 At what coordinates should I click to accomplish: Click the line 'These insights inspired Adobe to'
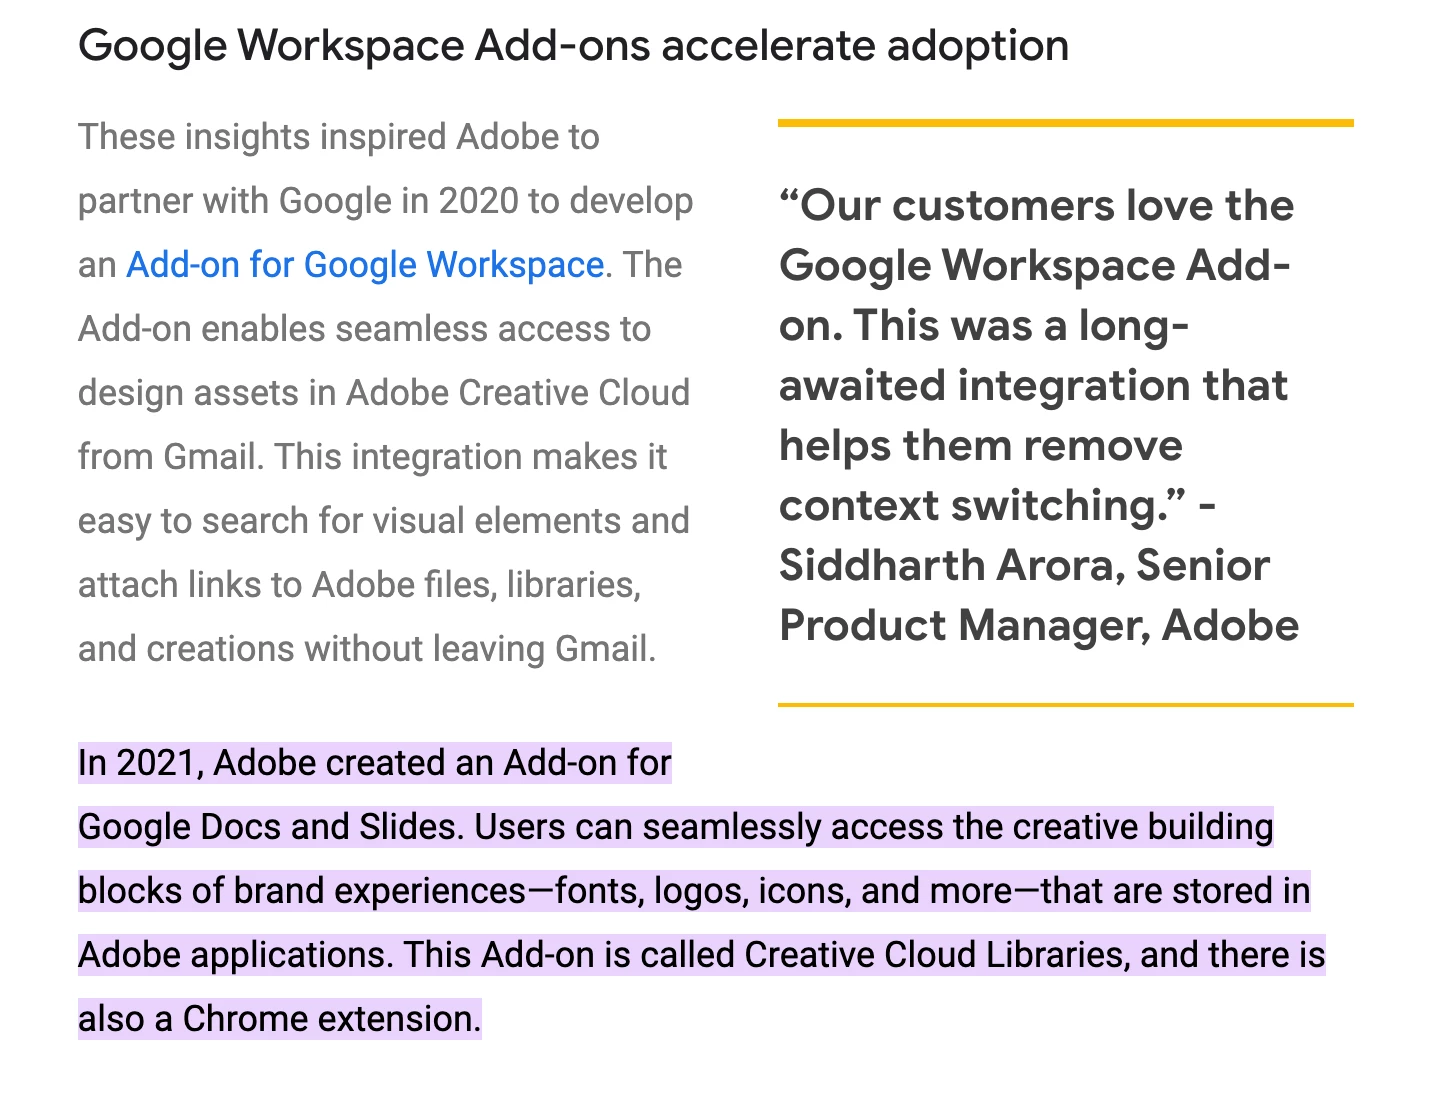(339, 137)
